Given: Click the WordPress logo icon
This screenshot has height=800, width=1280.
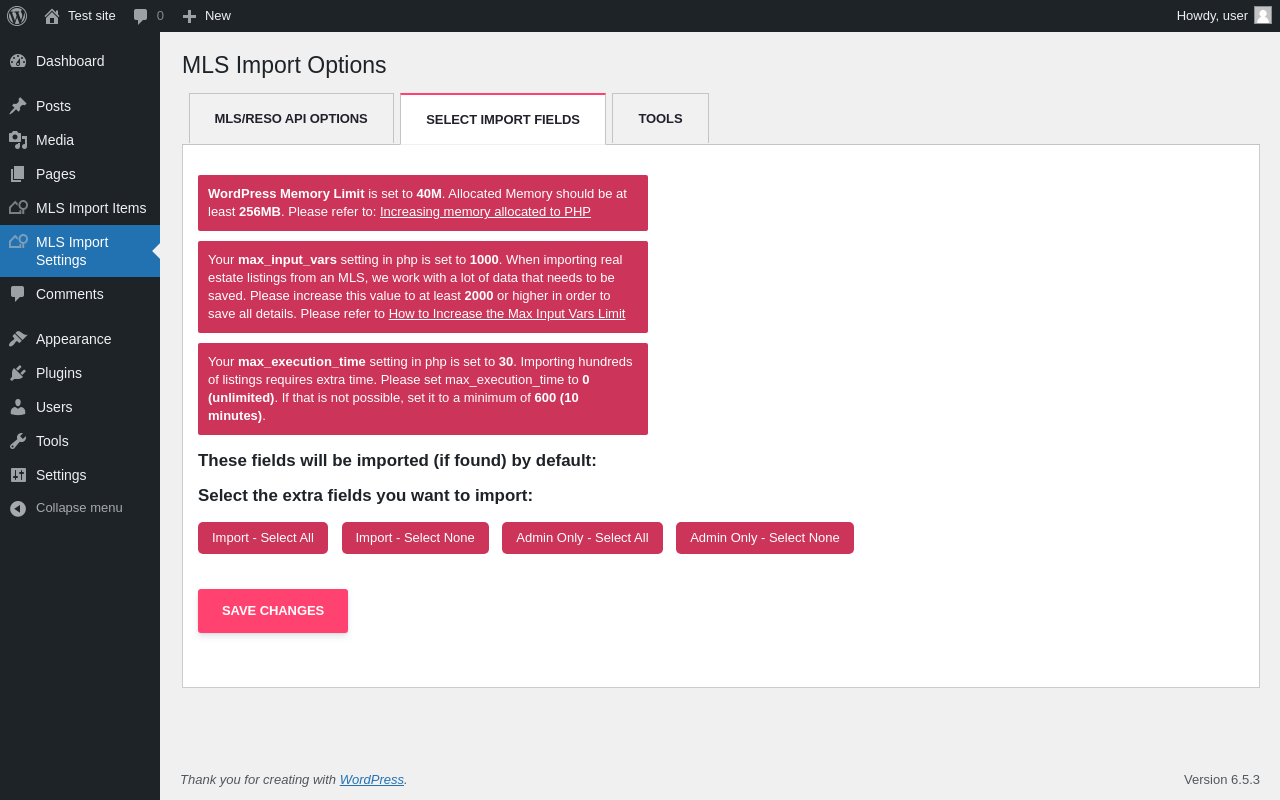Looking at the screenshot, I should pyautogui.click(x=17, y=16).
